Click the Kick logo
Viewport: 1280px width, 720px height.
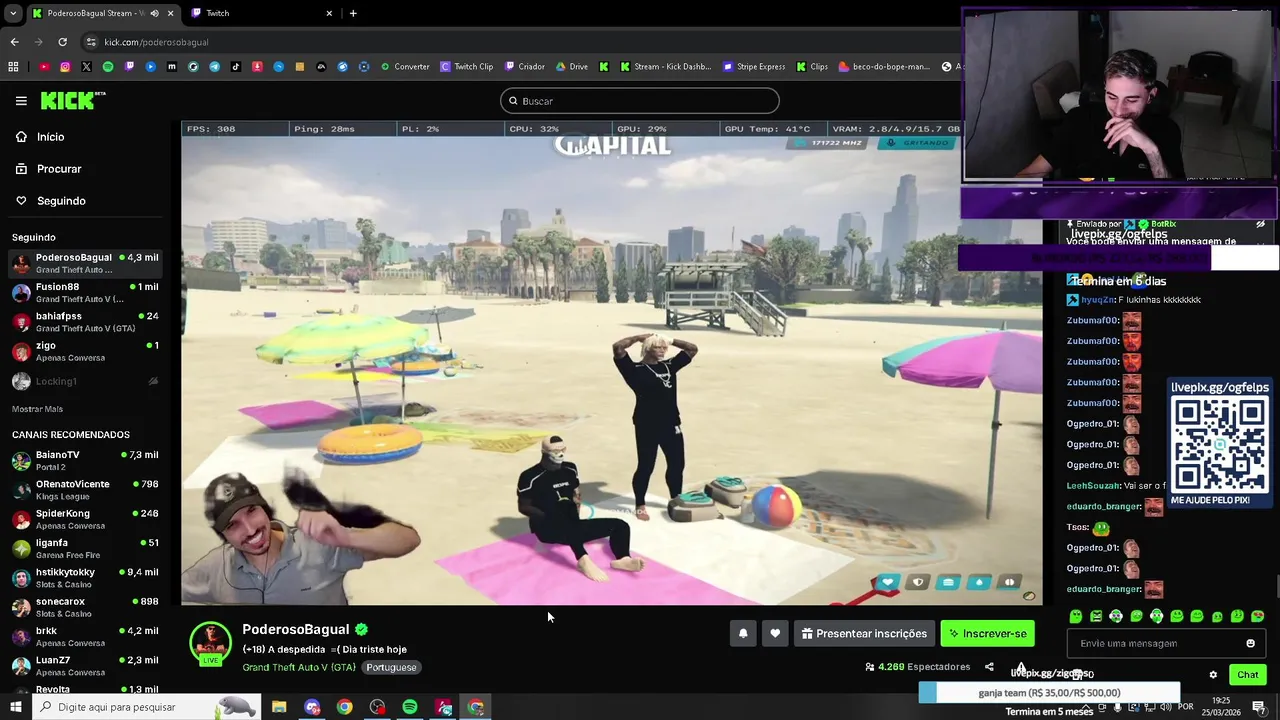tap(72, 101)
